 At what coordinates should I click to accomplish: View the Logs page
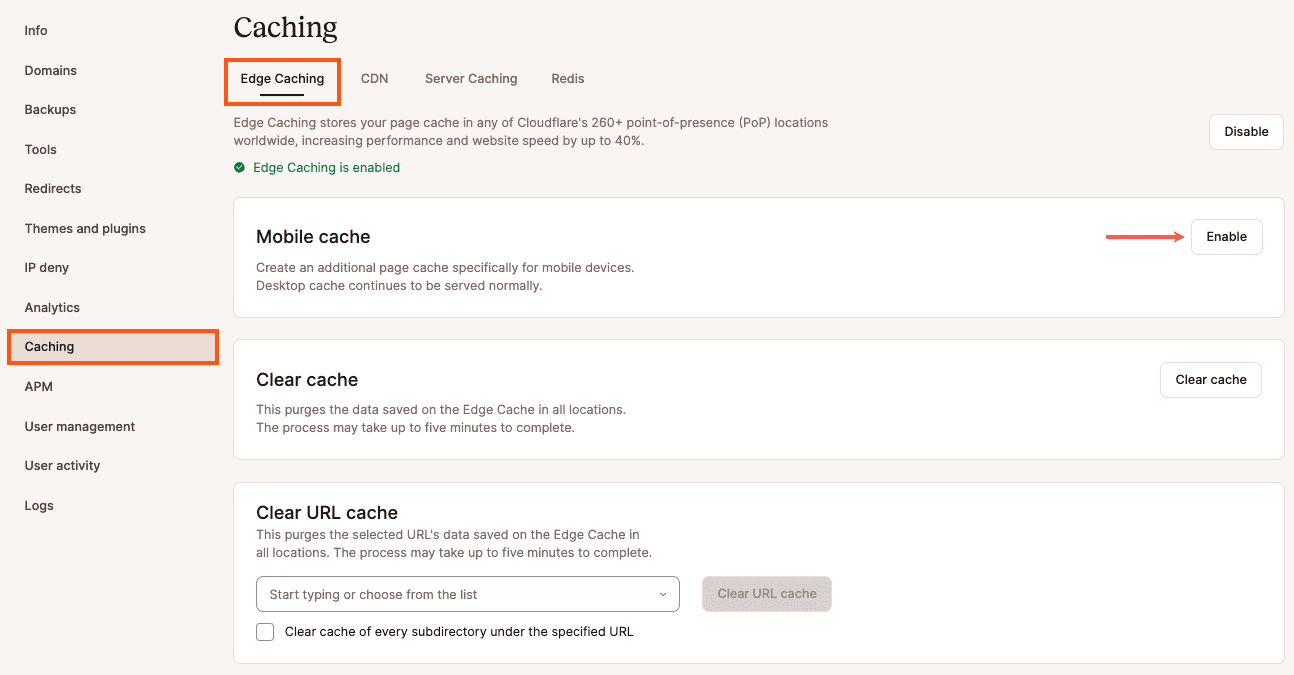(x=38, y=505)
